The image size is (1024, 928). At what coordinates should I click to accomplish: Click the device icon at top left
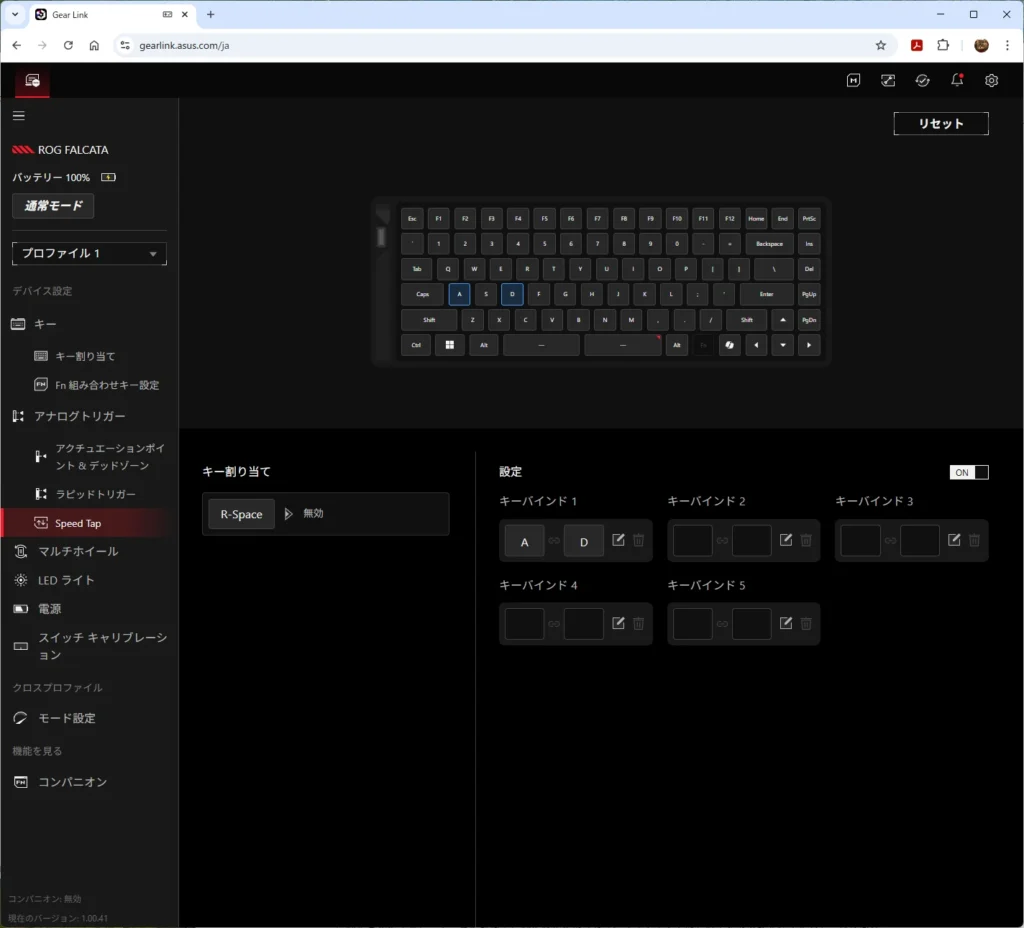32,81
